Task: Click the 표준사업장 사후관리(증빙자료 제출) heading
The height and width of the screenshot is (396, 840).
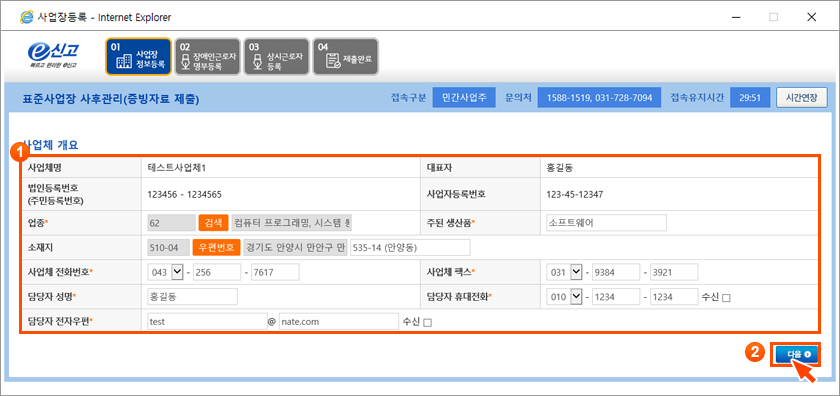Action: click(x=111, y=99)
